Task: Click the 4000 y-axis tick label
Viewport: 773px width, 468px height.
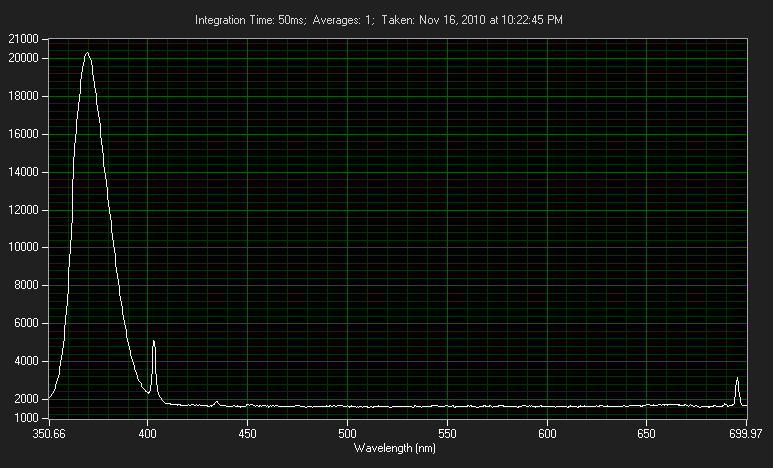Action: (x=26, y=361)
